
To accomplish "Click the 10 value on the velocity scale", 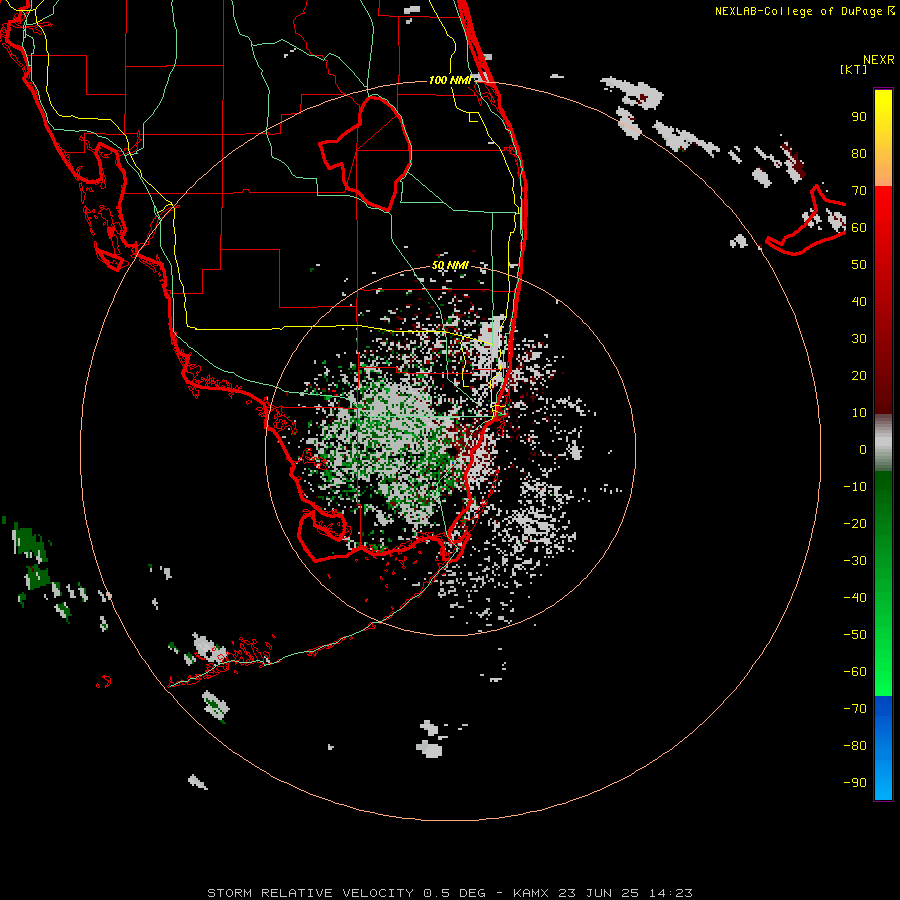I will coord(859,413).
